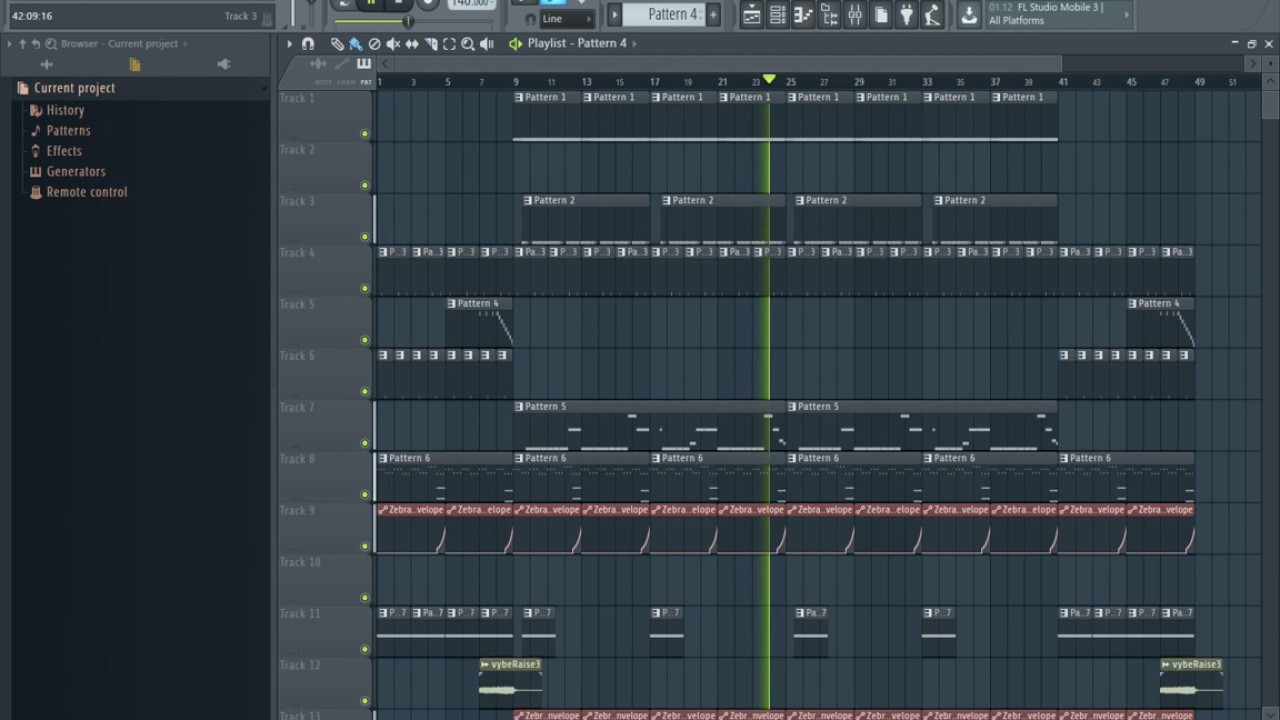
Task: Select the Slip tool in playlist toolbar
Action: click(x=412, y=43)
